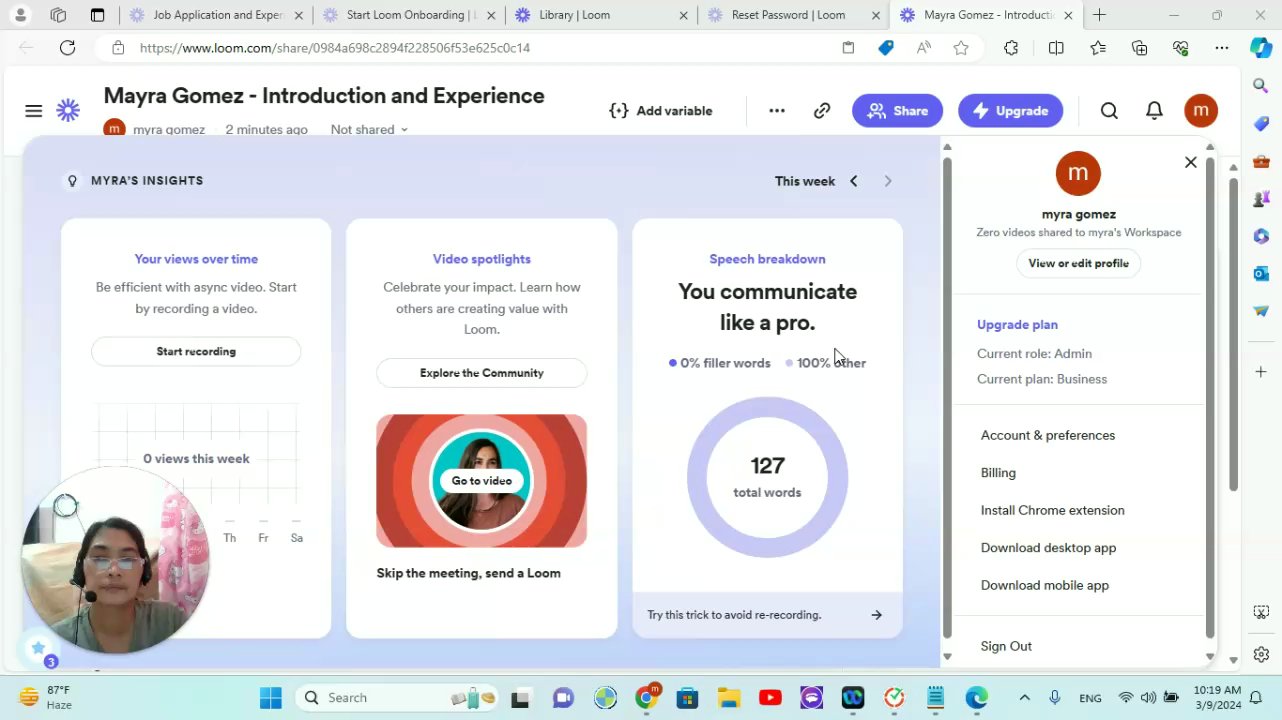Open Edge collections icon

(1139, 48)
